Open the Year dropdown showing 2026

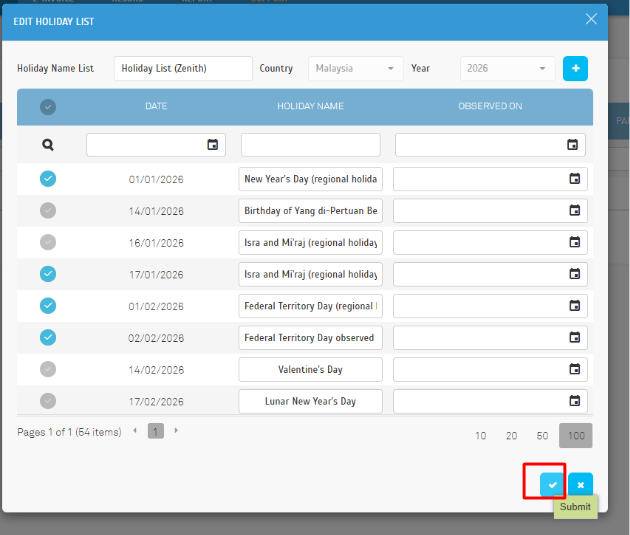click(507, 69)
